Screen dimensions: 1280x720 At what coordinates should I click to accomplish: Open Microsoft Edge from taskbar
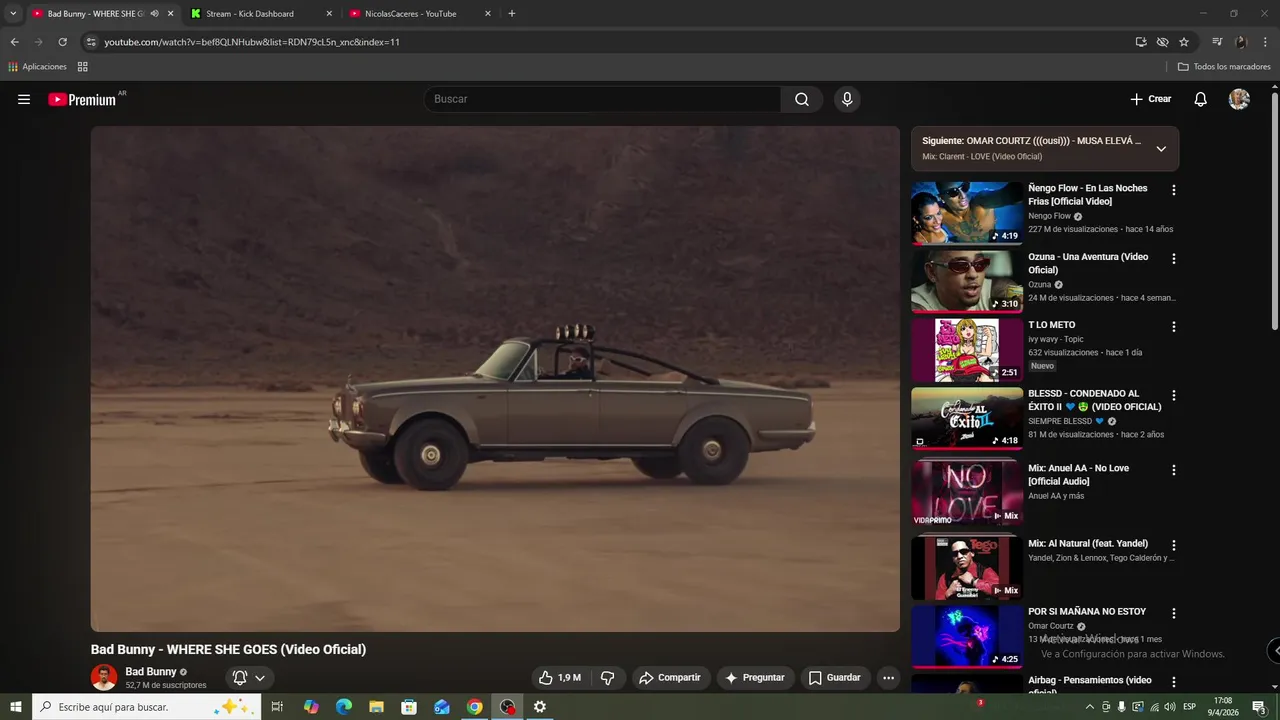[x=344, y=707]
